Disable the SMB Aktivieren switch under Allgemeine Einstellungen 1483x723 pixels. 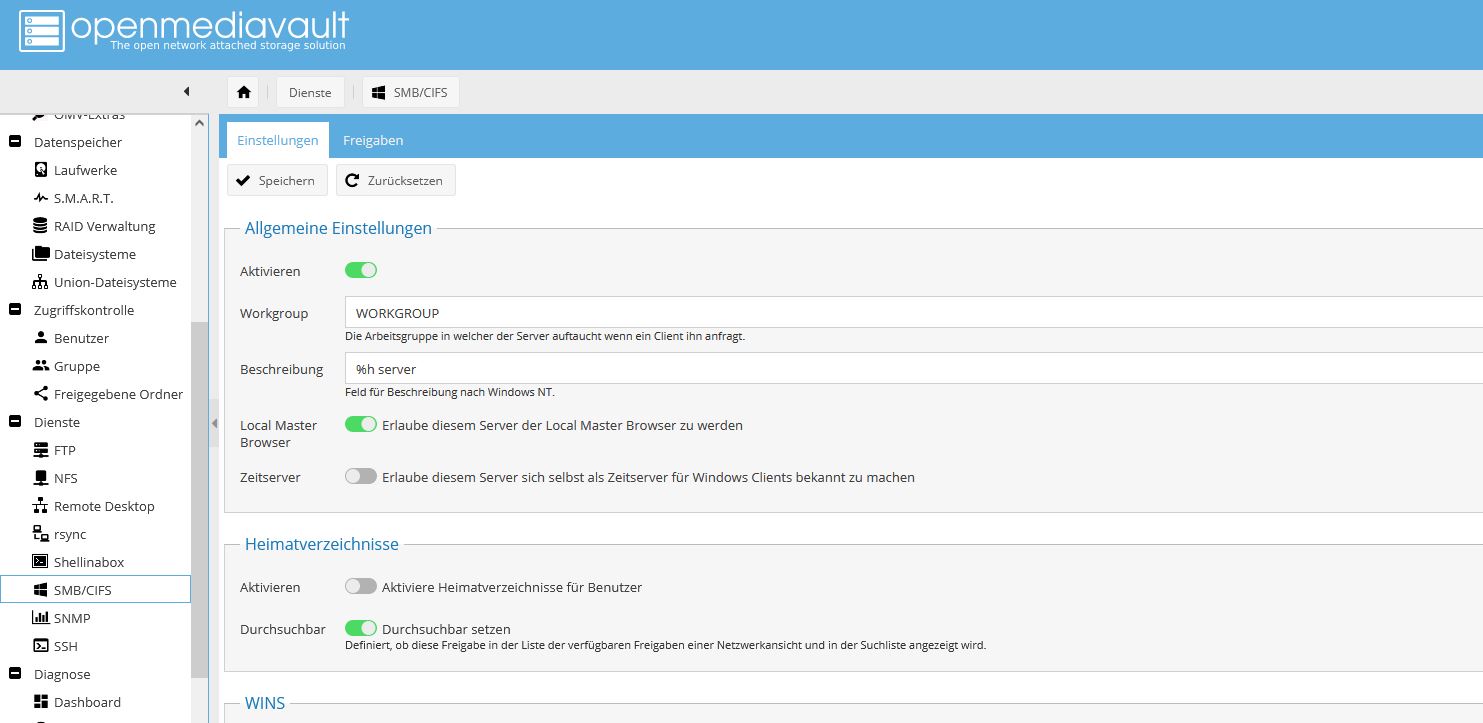pyautogui.click(x=361, y=270)
